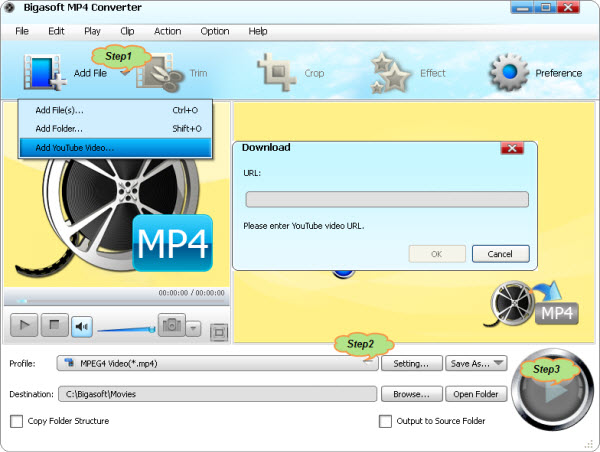Screen dimensions: 600x452
Task: Click the Destination path field
Action: pyautogui.click(x=217, y=394)
